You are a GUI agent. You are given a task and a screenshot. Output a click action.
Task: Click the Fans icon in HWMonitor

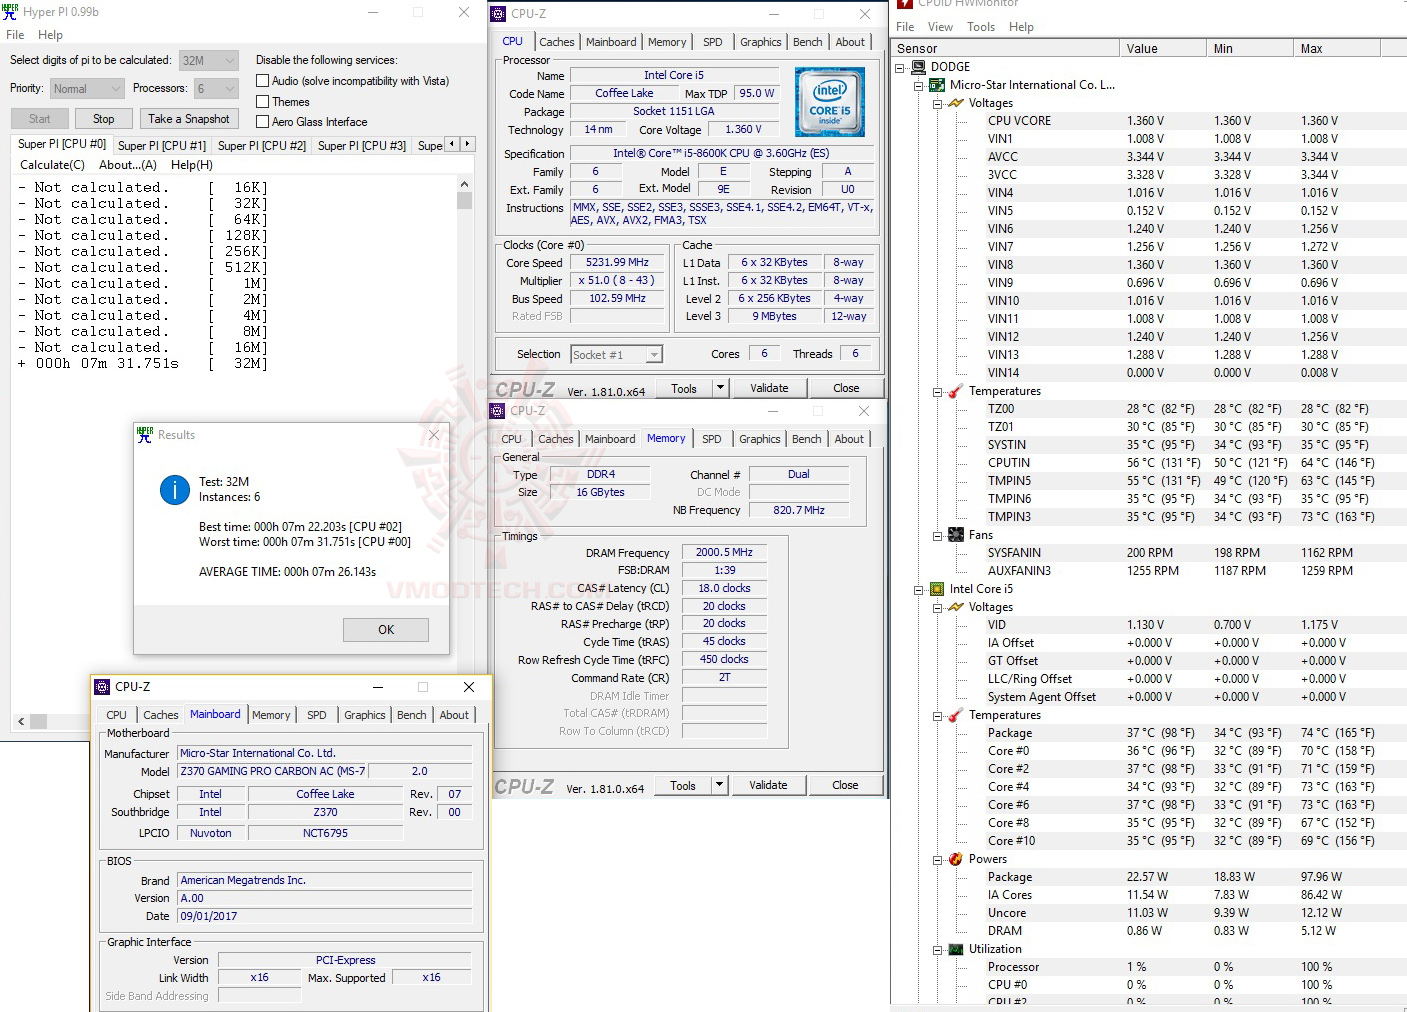(x=955, y=534)
